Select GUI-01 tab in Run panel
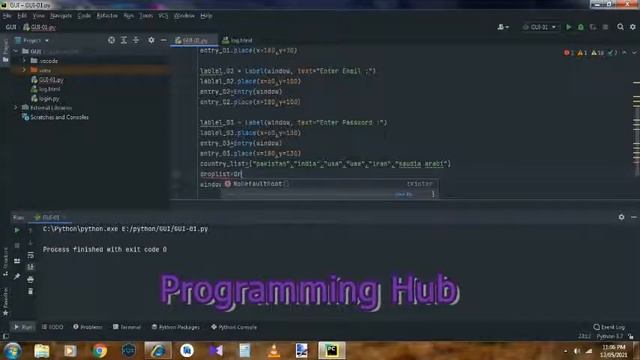The width and height of the screenshot is (640, 360). pyautogui.click(x=49, y=217)
